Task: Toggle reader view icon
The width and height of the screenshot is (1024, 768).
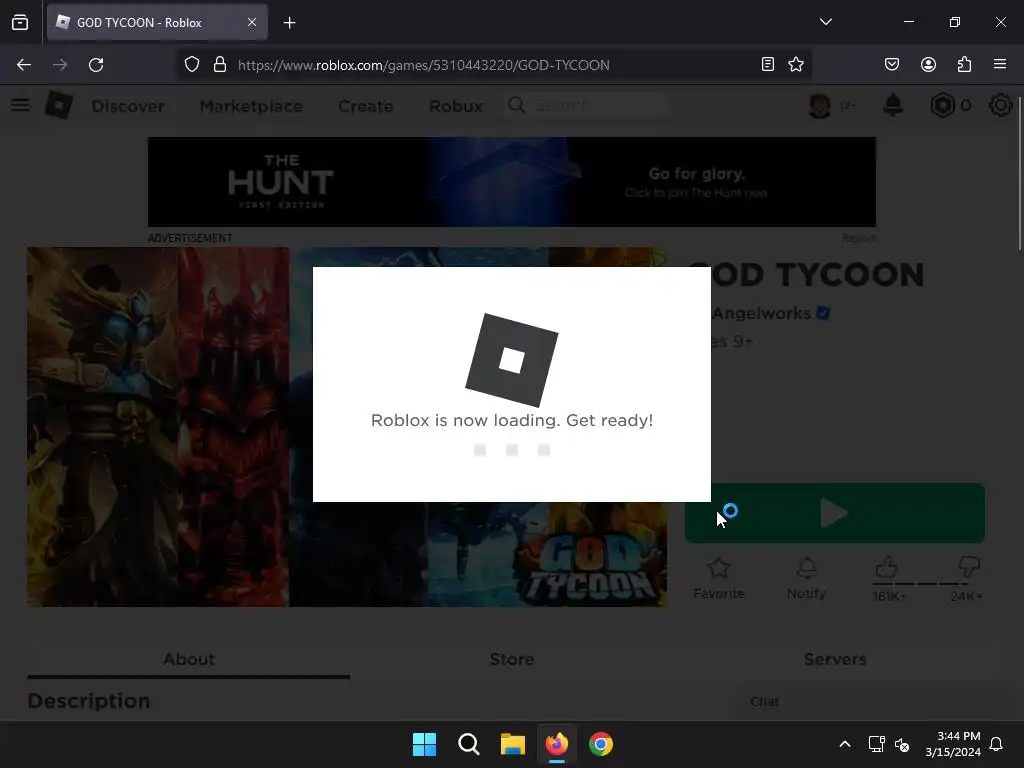Action: tap(768, 64)
